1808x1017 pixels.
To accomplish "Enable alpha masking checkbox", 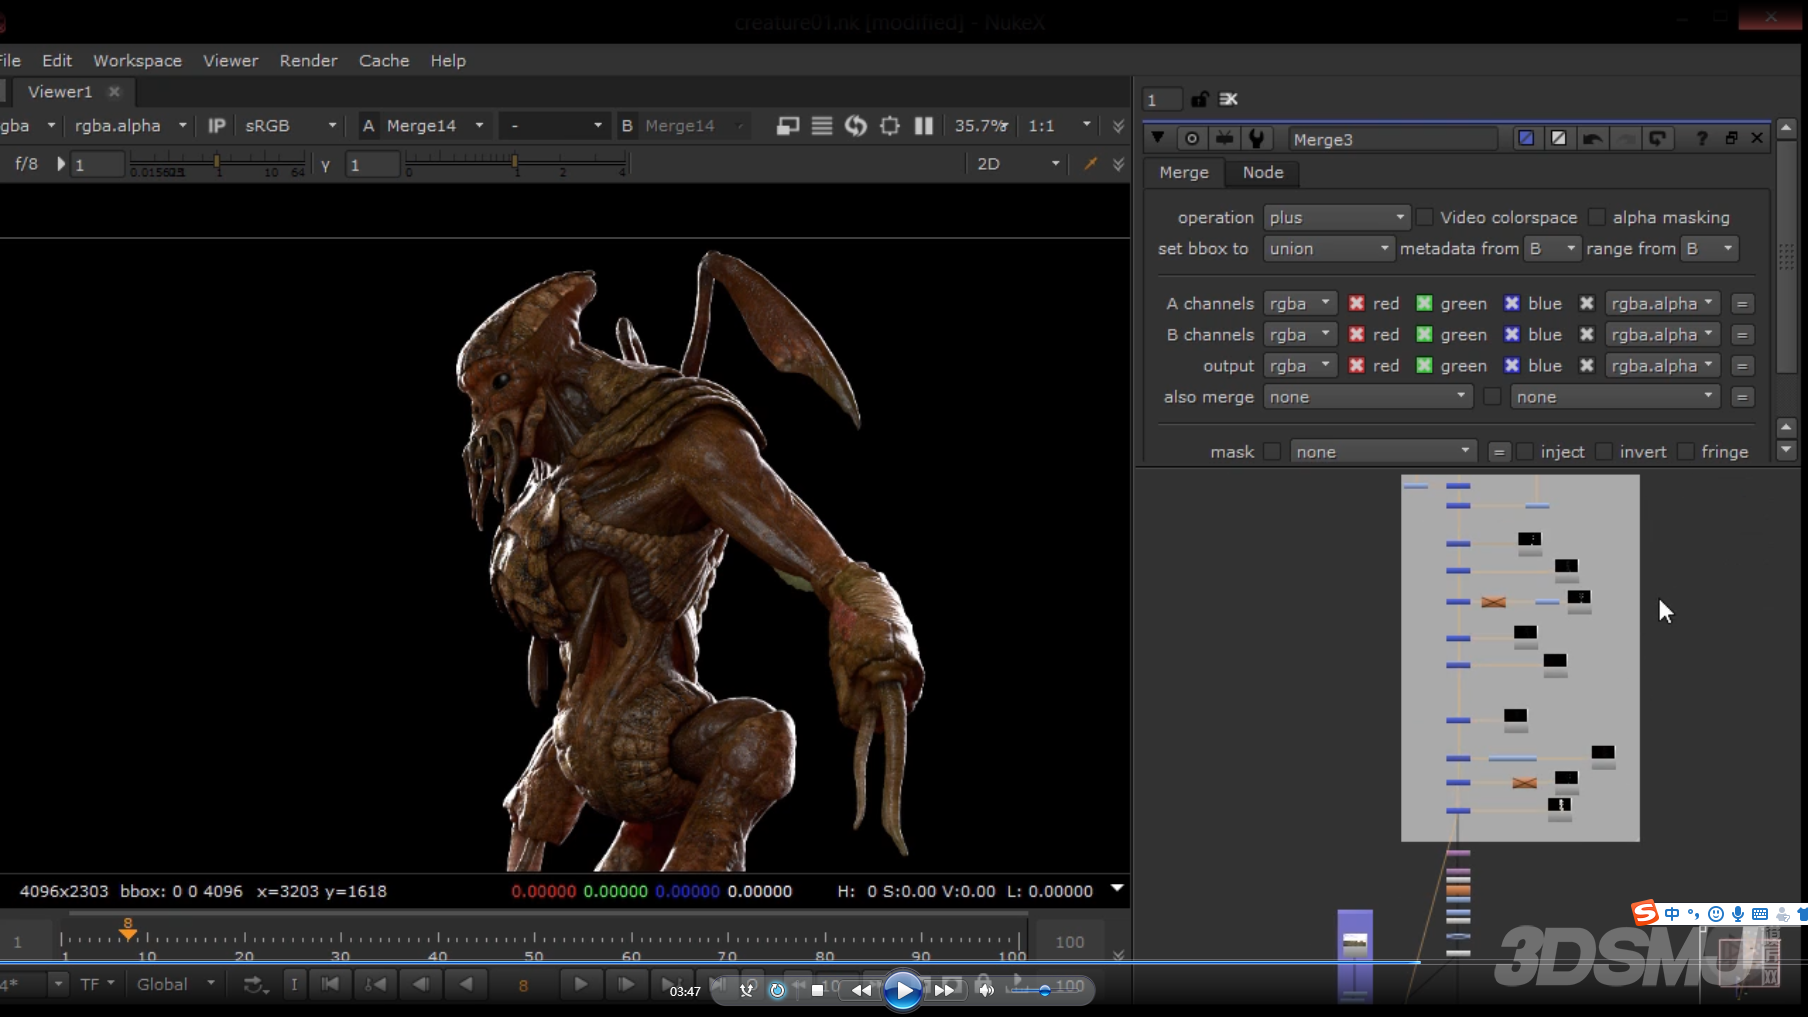I will [1597, 217].
